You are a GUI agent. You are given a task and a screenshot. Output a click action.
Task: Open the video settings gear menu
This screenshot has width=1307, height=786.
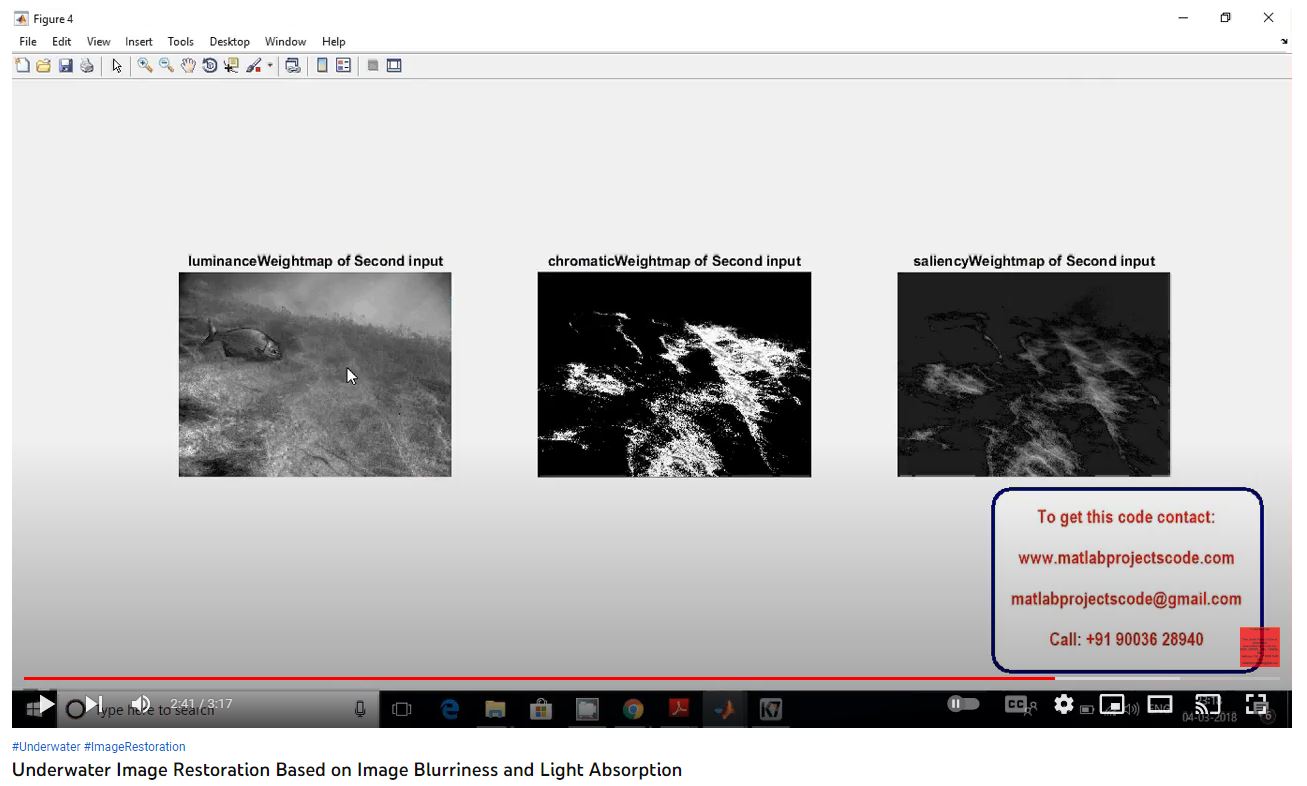tap(1064, 704)
